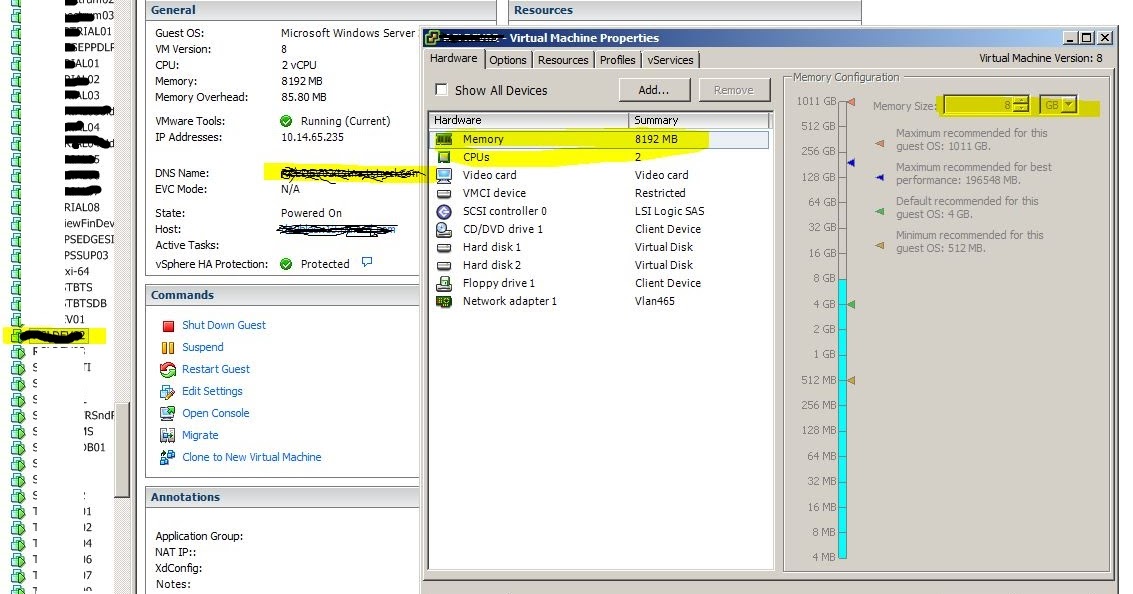Select the SEPPDLF virtual machine in tree
1133x594 pixels.
(89, 47)
